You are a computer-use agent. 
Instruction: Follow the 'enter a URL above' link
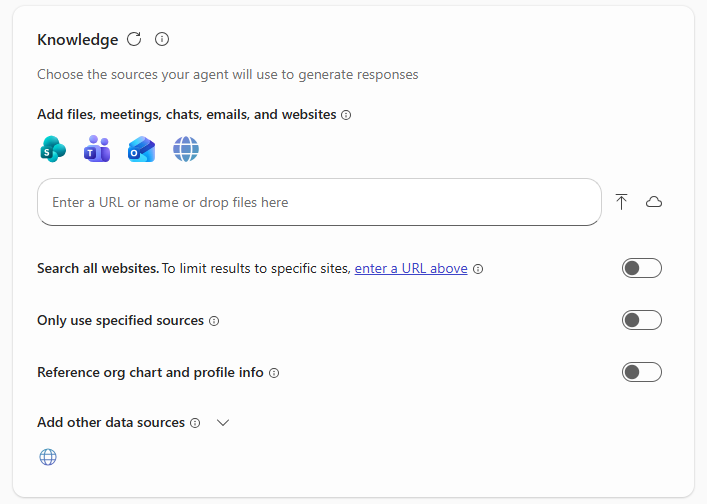pos(411,268)
